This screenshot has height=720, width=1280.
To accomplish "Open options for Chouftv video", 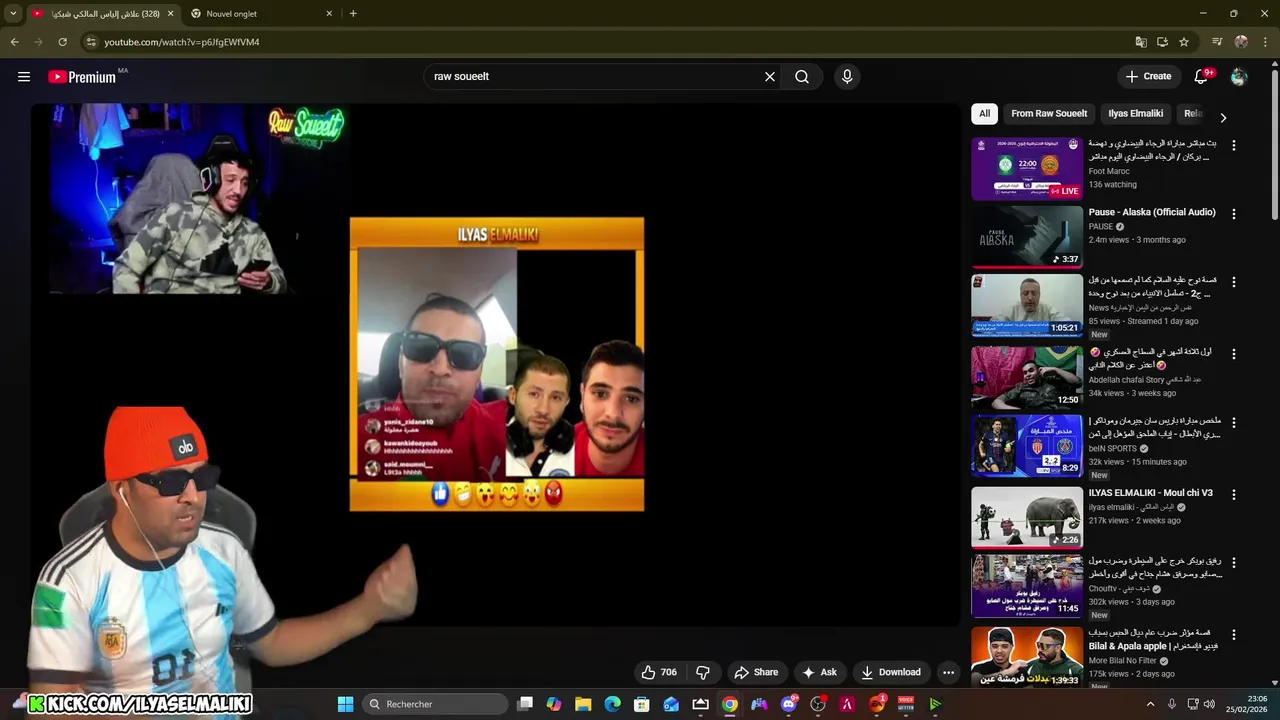I will [x=1233, y=562].
